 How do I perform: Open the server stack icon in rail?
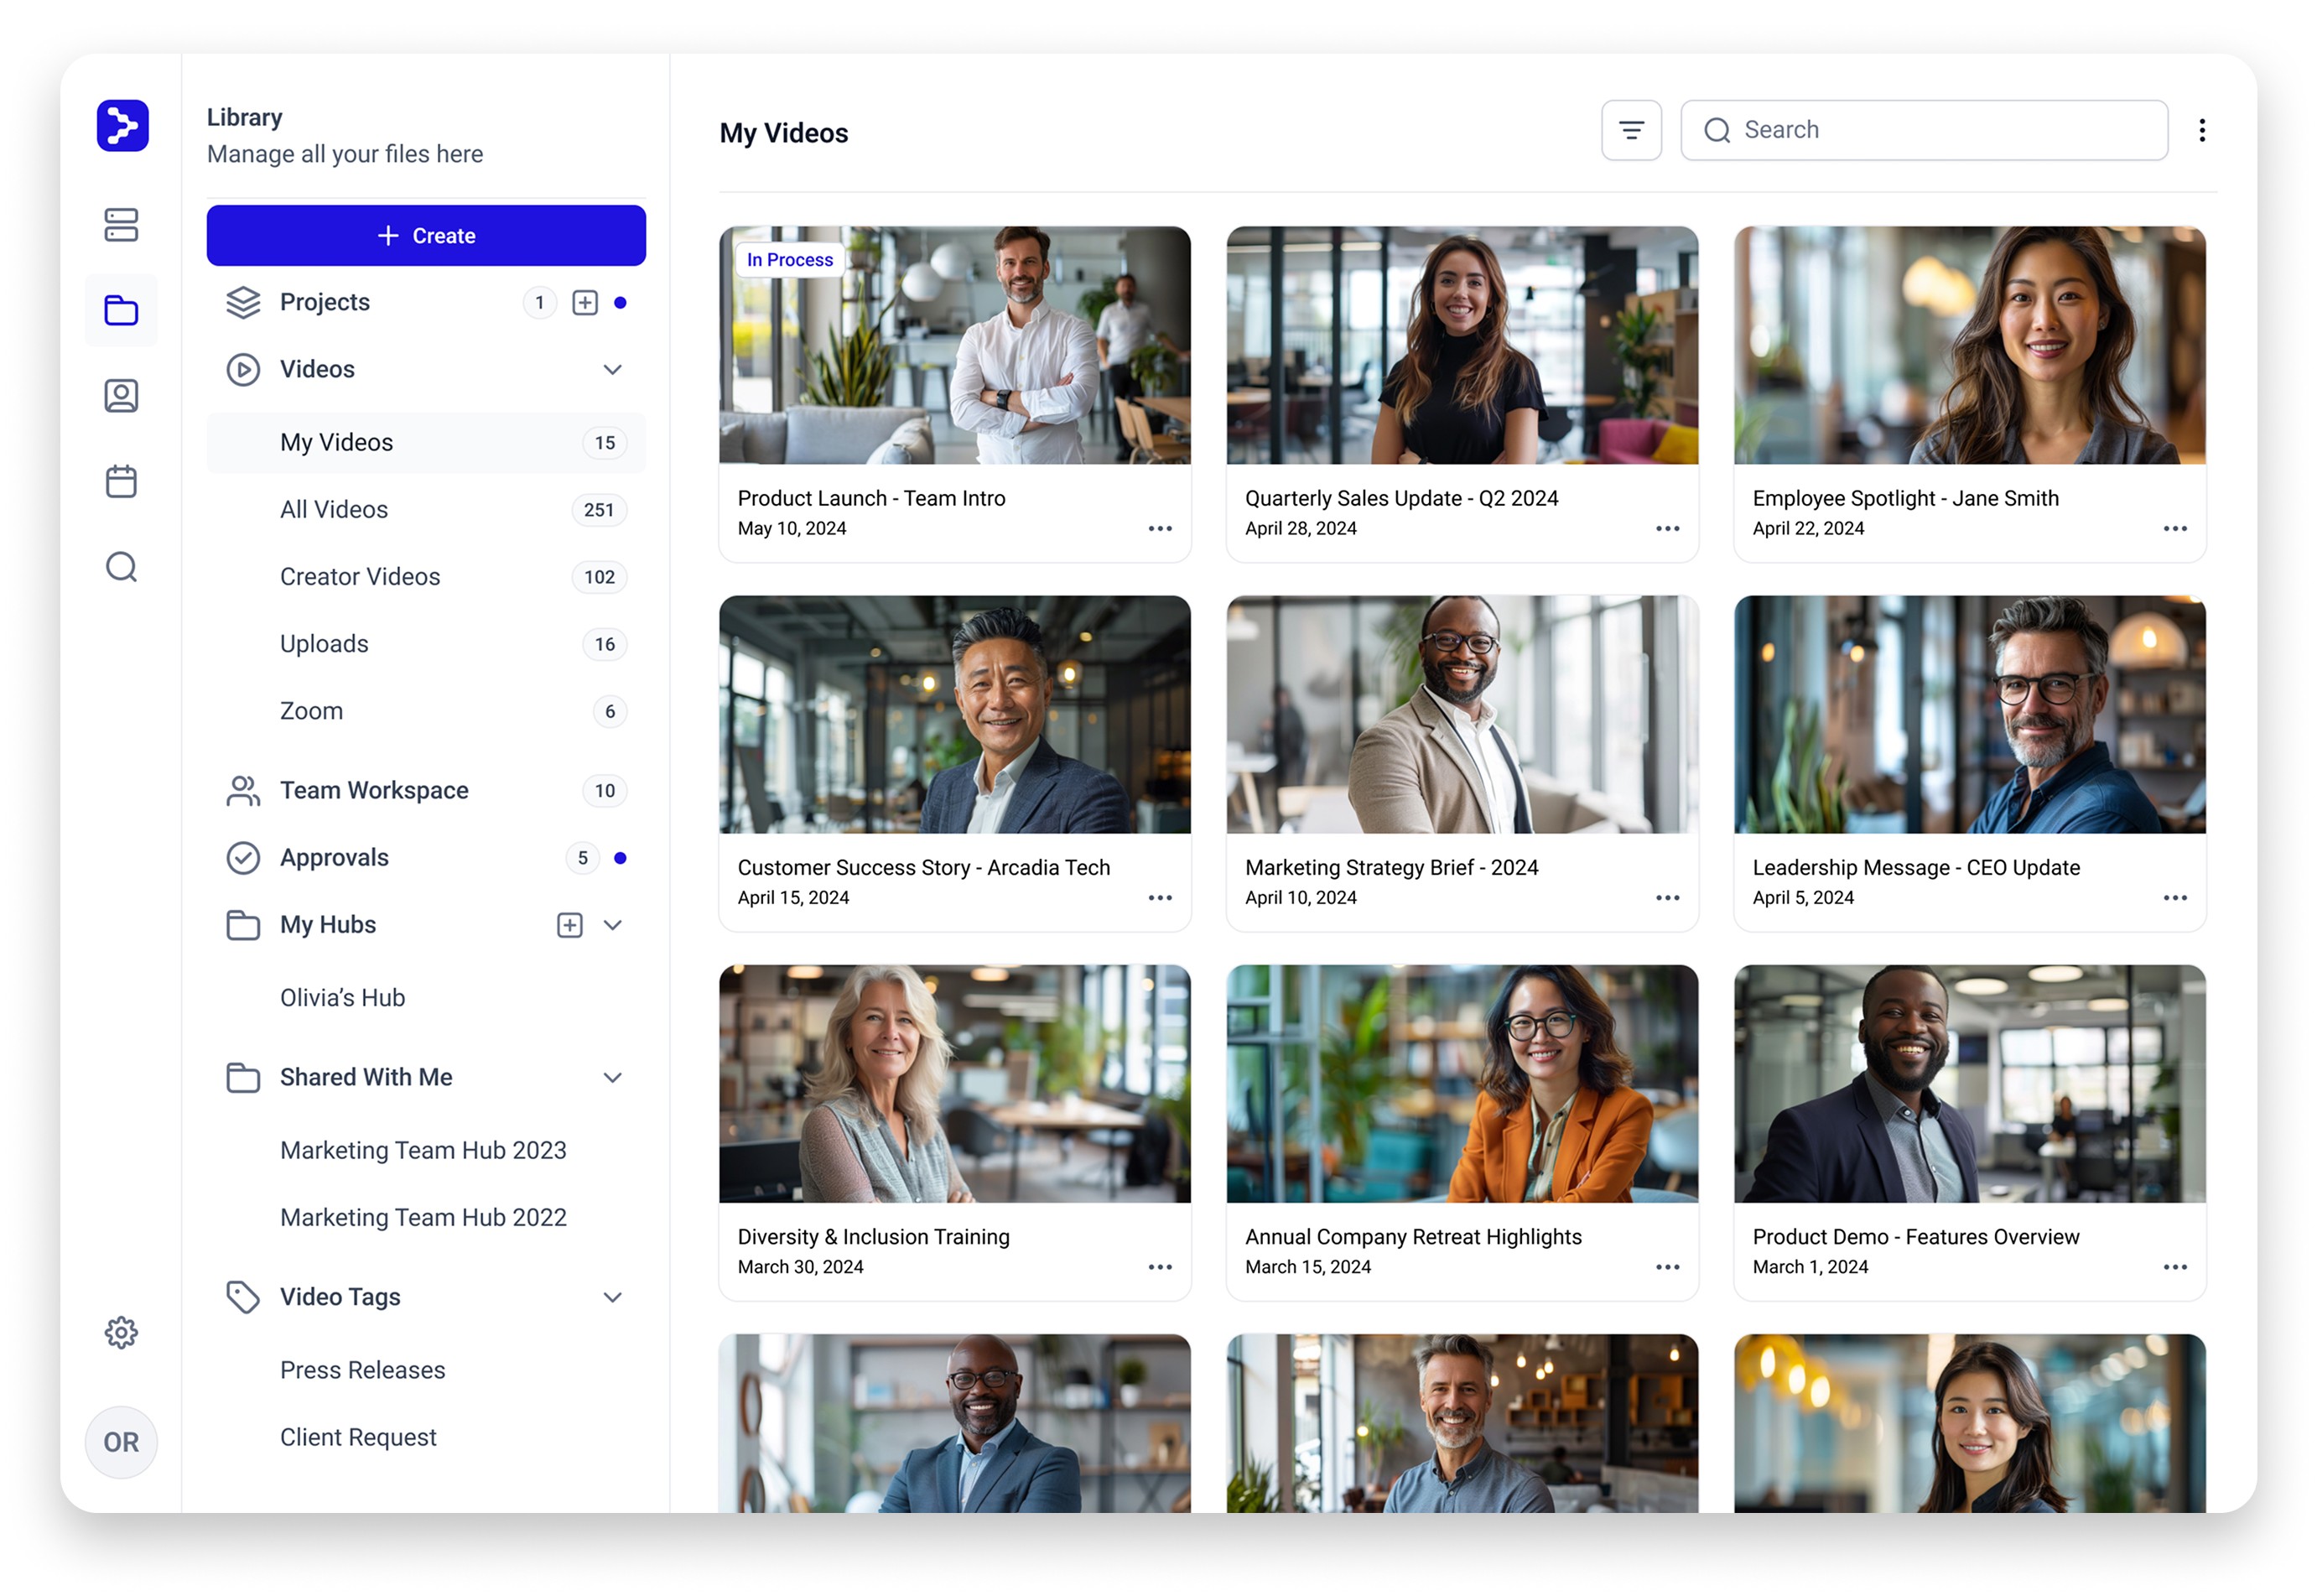[121, 225]
